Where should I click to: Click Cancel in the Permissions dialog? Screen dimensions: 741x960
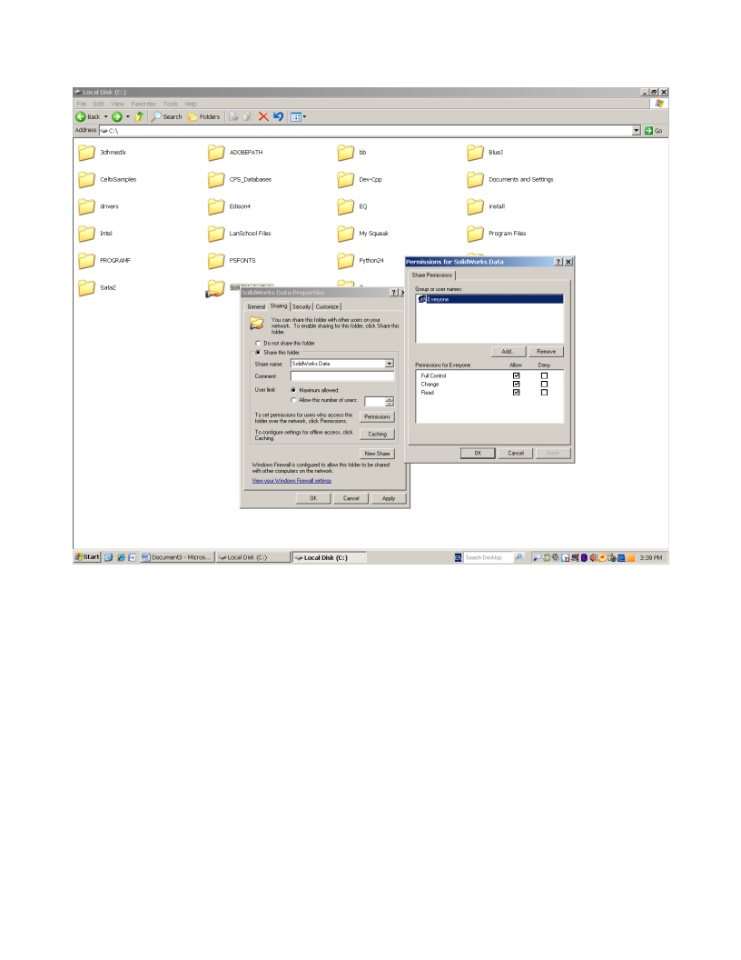click(x=516, y=453)
